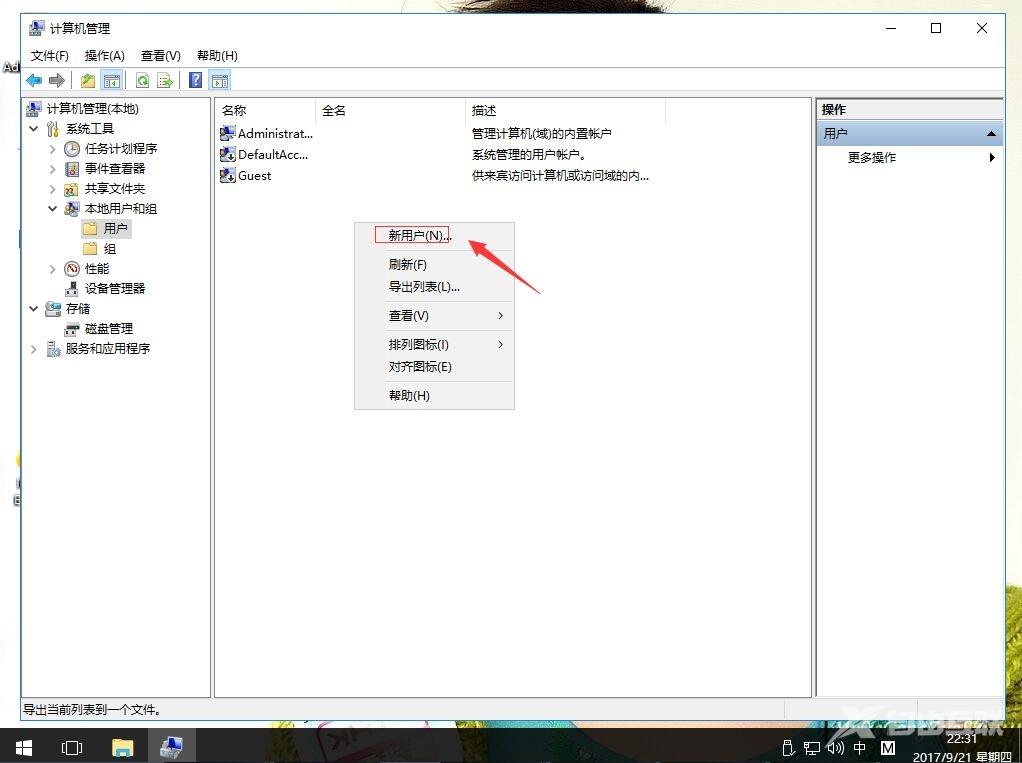Expand the 服务和应用程序 tree node
This screenshot has width=1022, height=763.
(34, 348)
